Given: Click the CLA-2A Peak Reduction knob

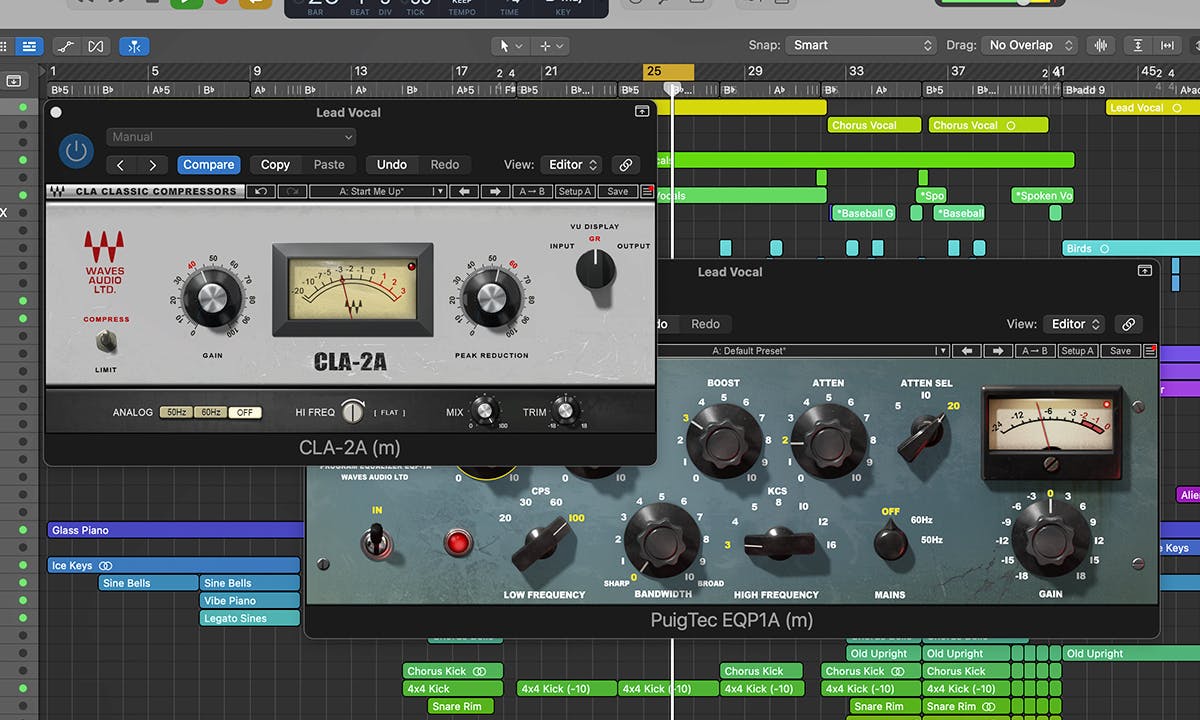Looking at the screenshot, I should pos(490,297).
